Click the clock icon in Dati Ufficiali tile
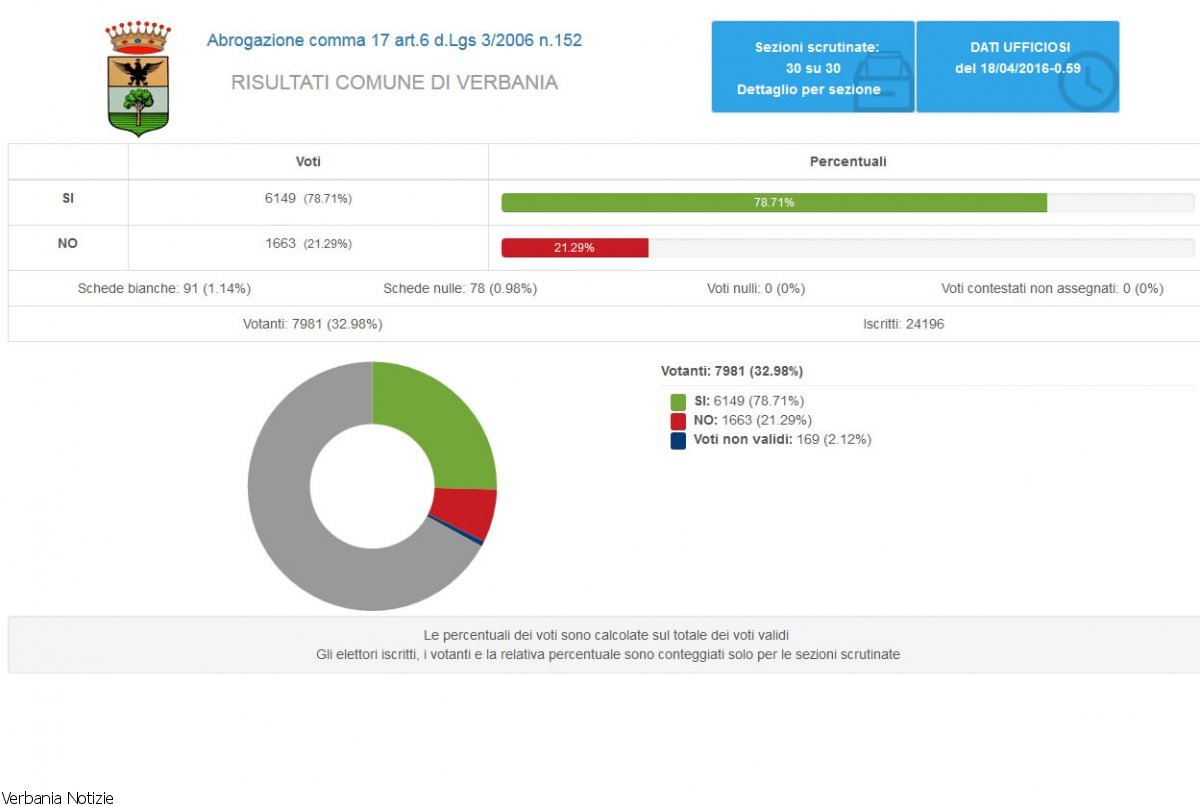 click(x=1087, y=80)
